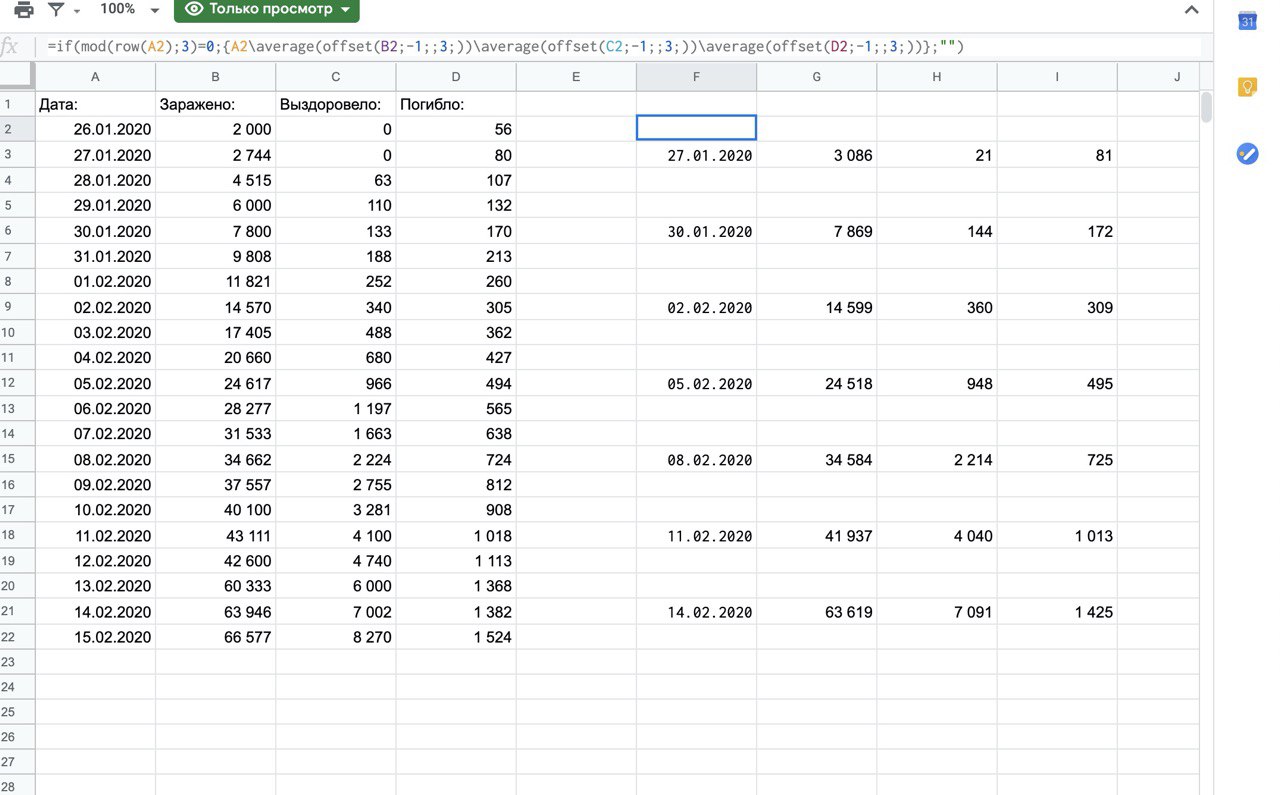Click cell containing 14 599
Viewport: 1280px width, 795px height.
pyautogui.click(x=817, y=307)
